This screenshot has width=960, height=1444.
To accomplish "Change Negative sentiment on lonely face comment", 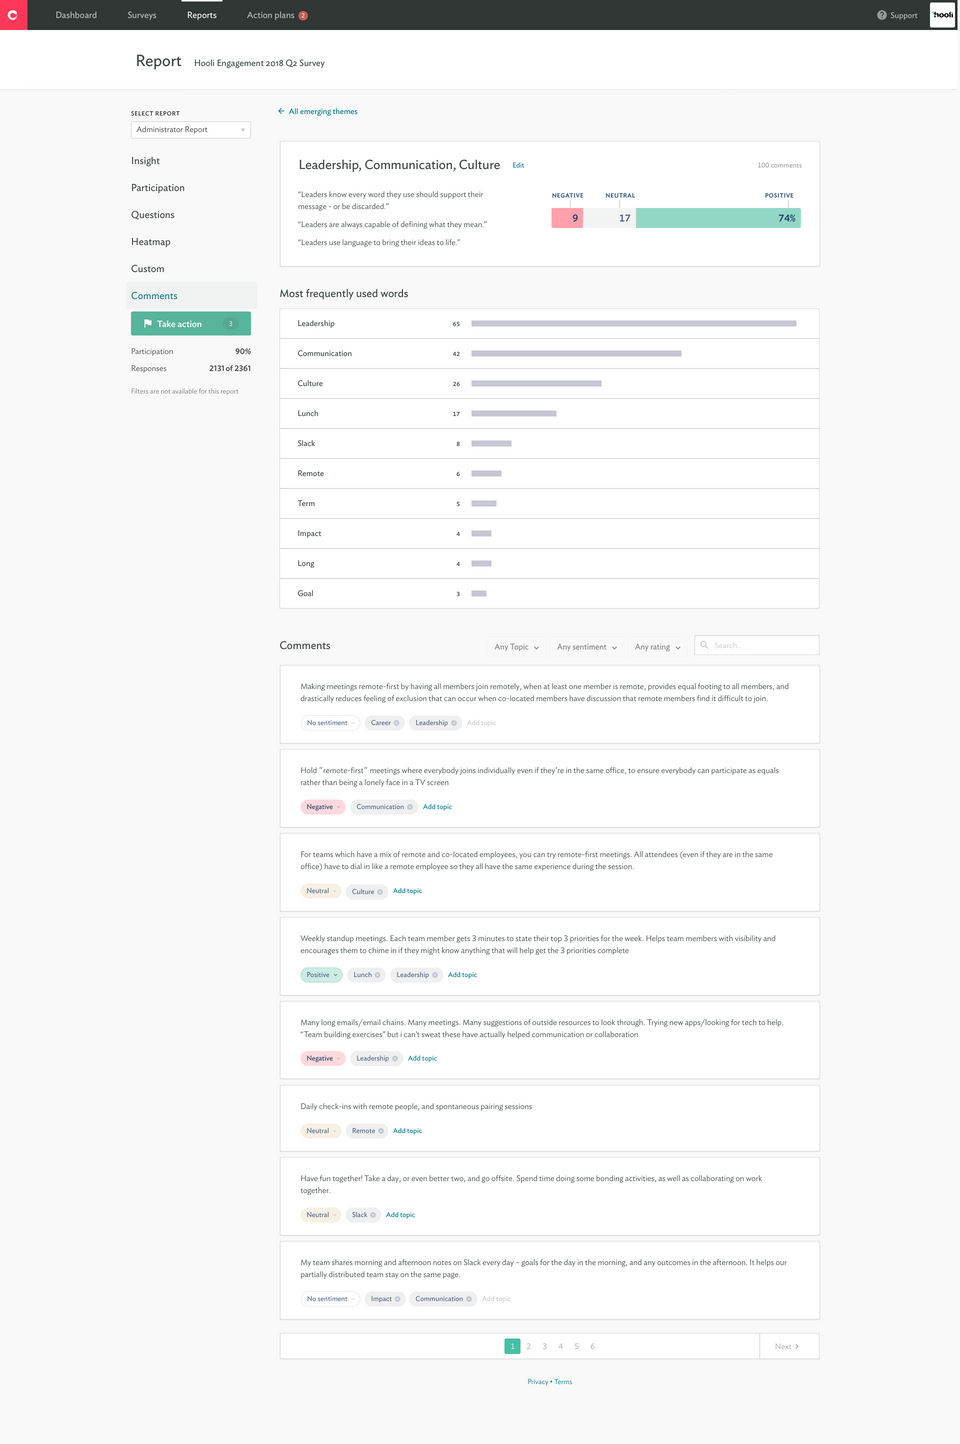I will point(322,807).
